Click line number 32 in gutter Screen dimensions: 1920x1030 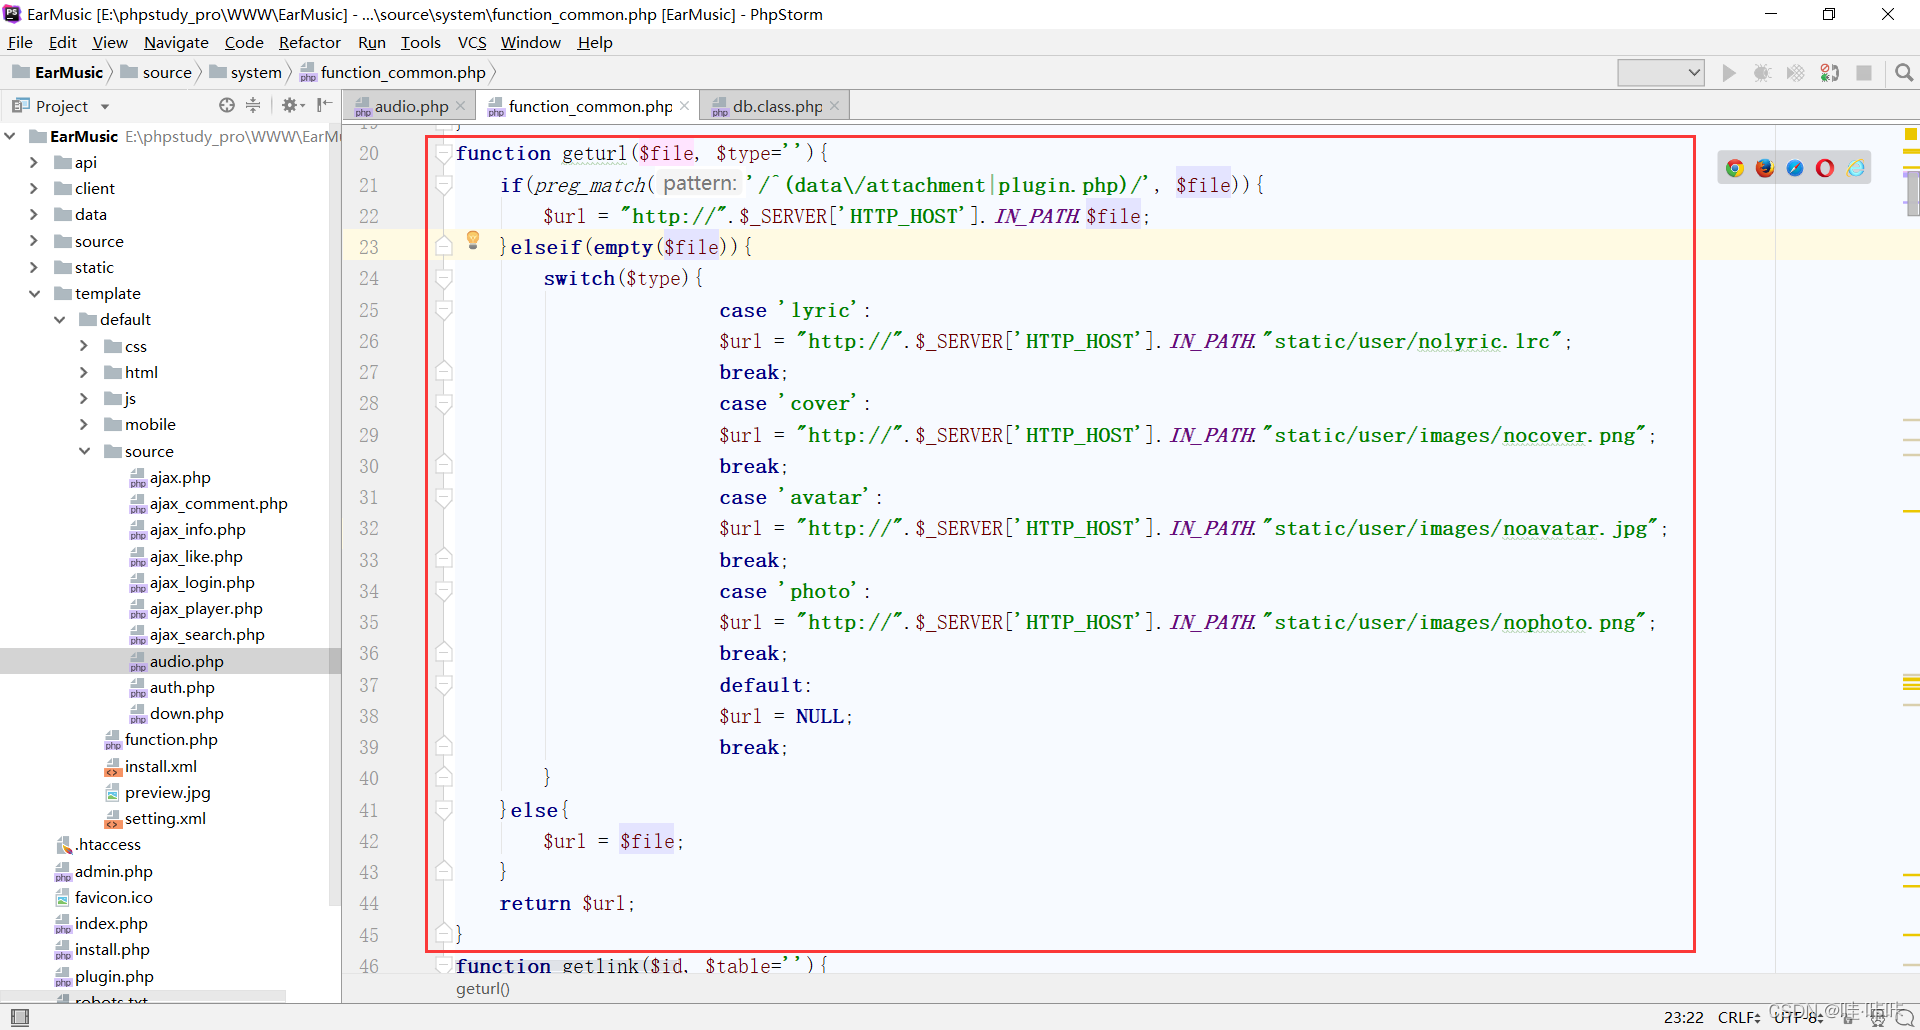point(369,528)
